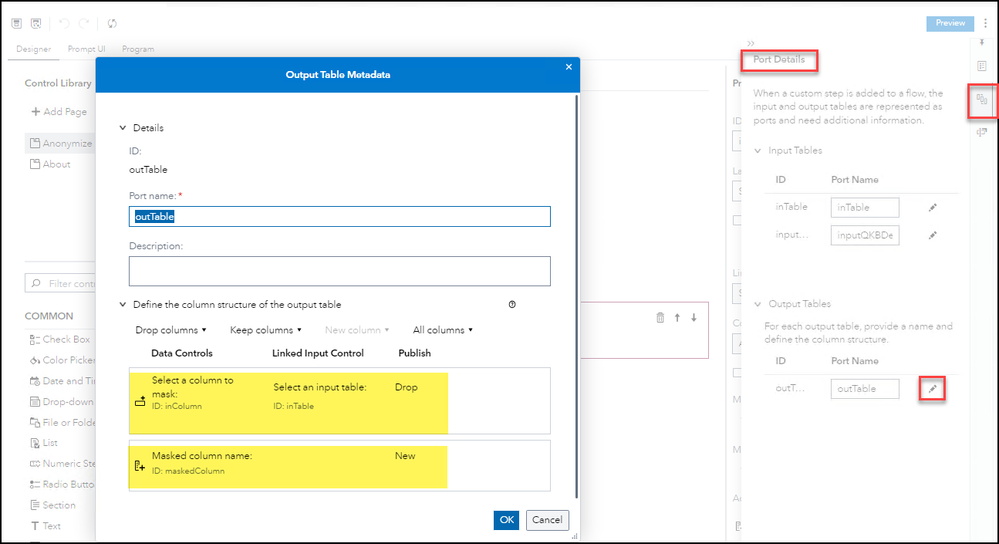This screenshot has width=999, height=544.
Task: Click the move down arrow icon
Action: tap(694, 317)
